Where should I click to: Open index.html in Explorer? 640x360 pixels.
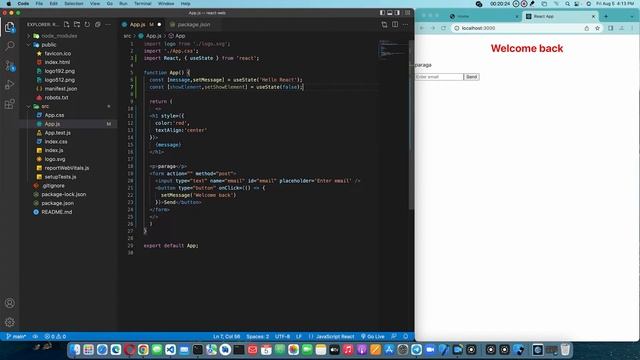point(57,62)
